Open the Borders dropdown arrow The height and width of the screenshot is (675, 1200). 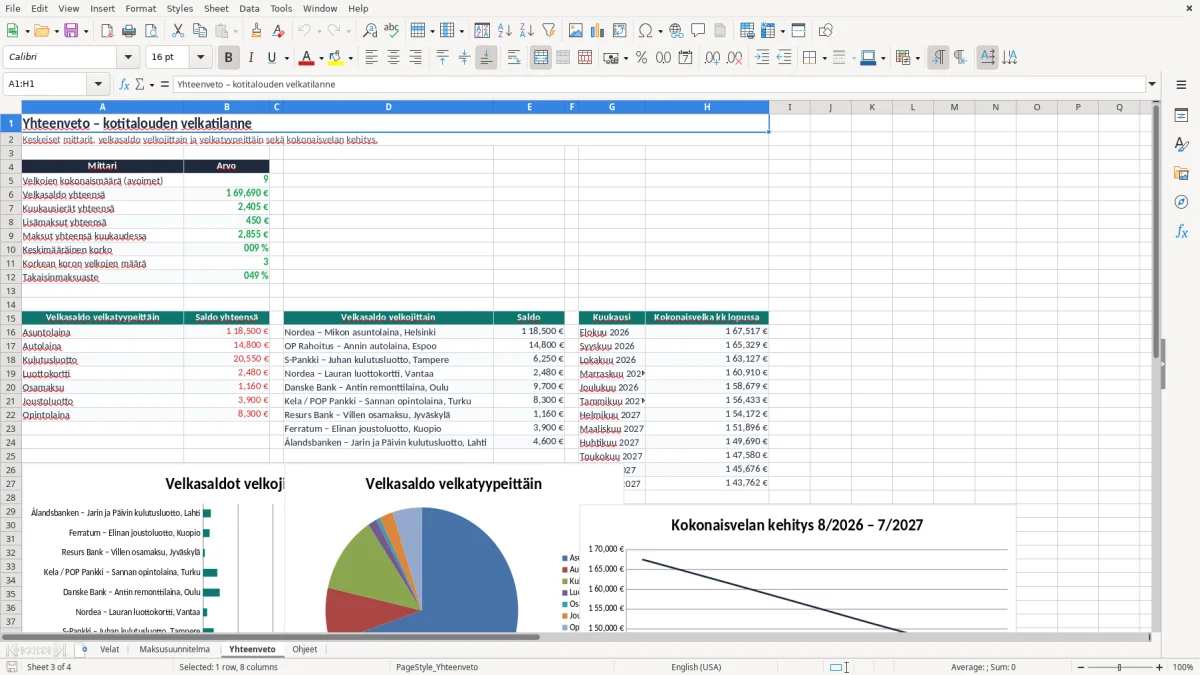point(825,58)
